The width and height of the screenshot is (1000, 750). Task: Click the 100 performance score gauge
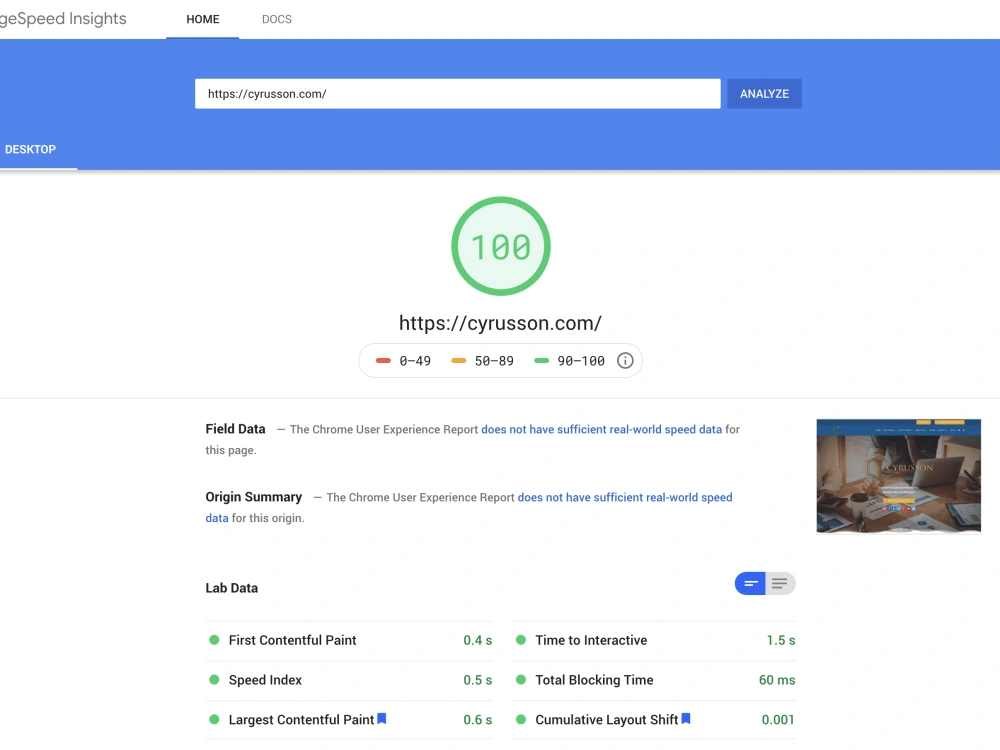[x=501, y=246]
